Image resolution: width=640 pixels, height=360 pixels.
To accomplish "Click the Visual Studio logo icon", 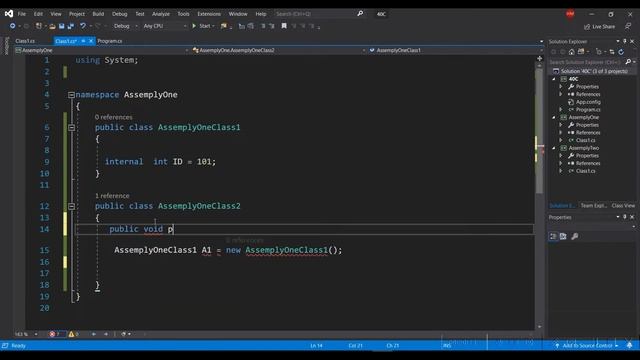I will click(9, 14).
